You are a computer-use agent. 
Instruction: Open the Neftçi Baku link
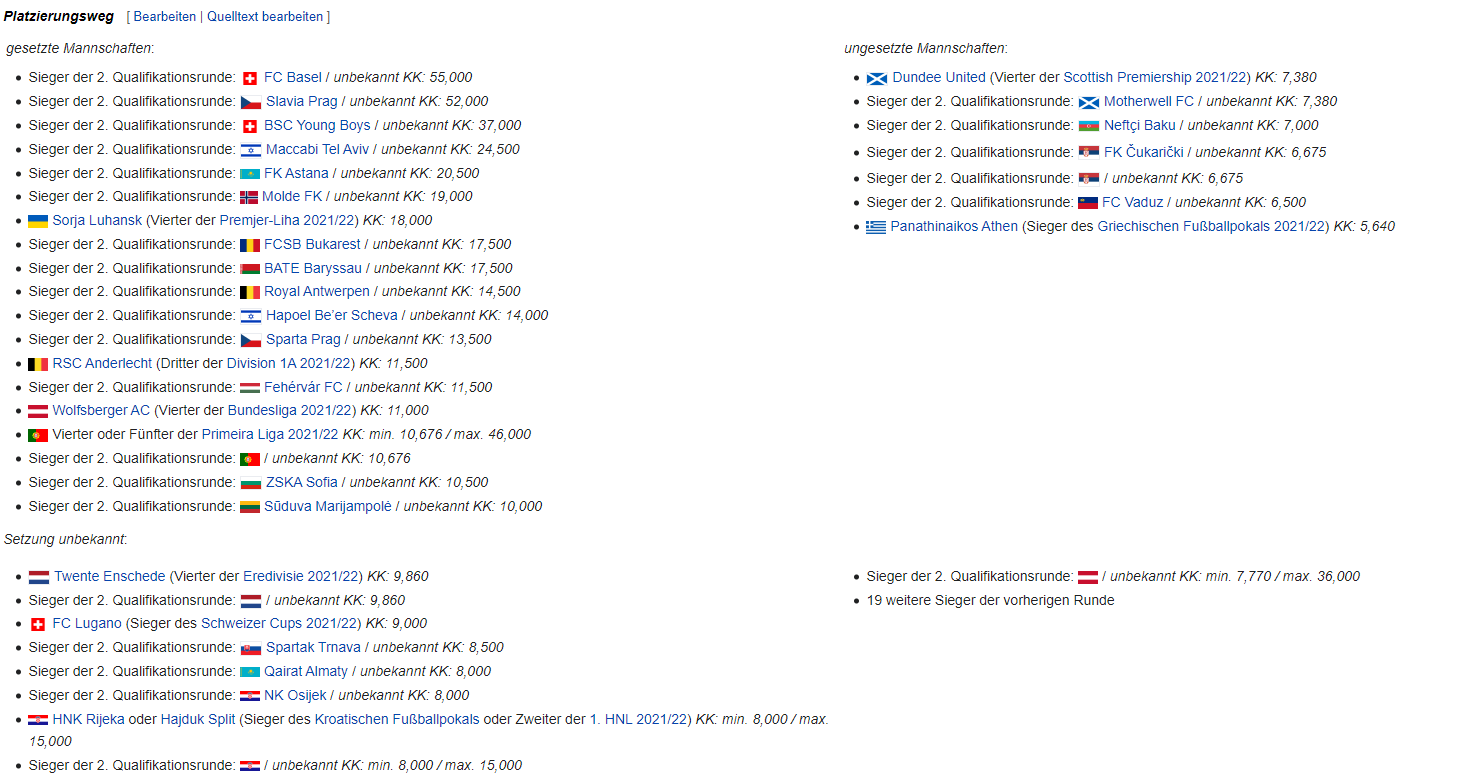click(1140, 126)
